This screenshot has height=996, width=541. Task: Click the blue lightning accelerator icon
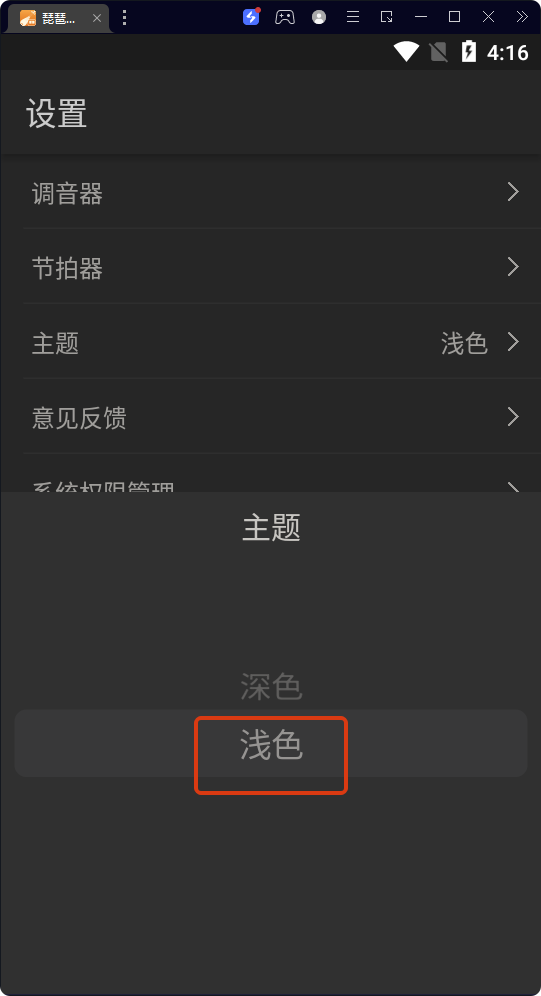click(x=251, y=17)
